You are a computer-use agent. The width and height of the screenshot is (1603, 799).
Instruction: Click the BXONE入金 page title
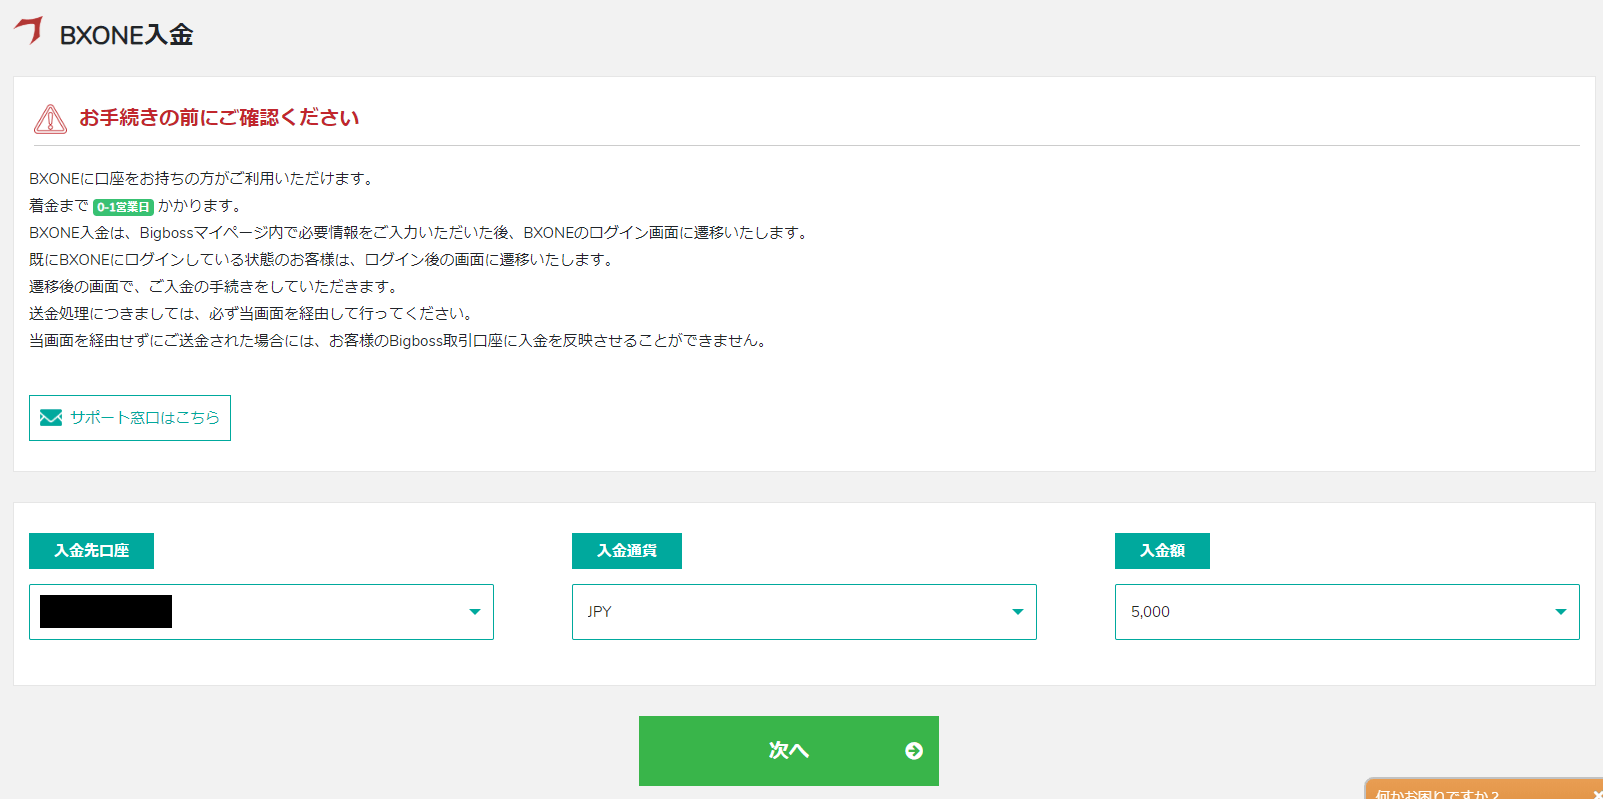click(126, 35)
